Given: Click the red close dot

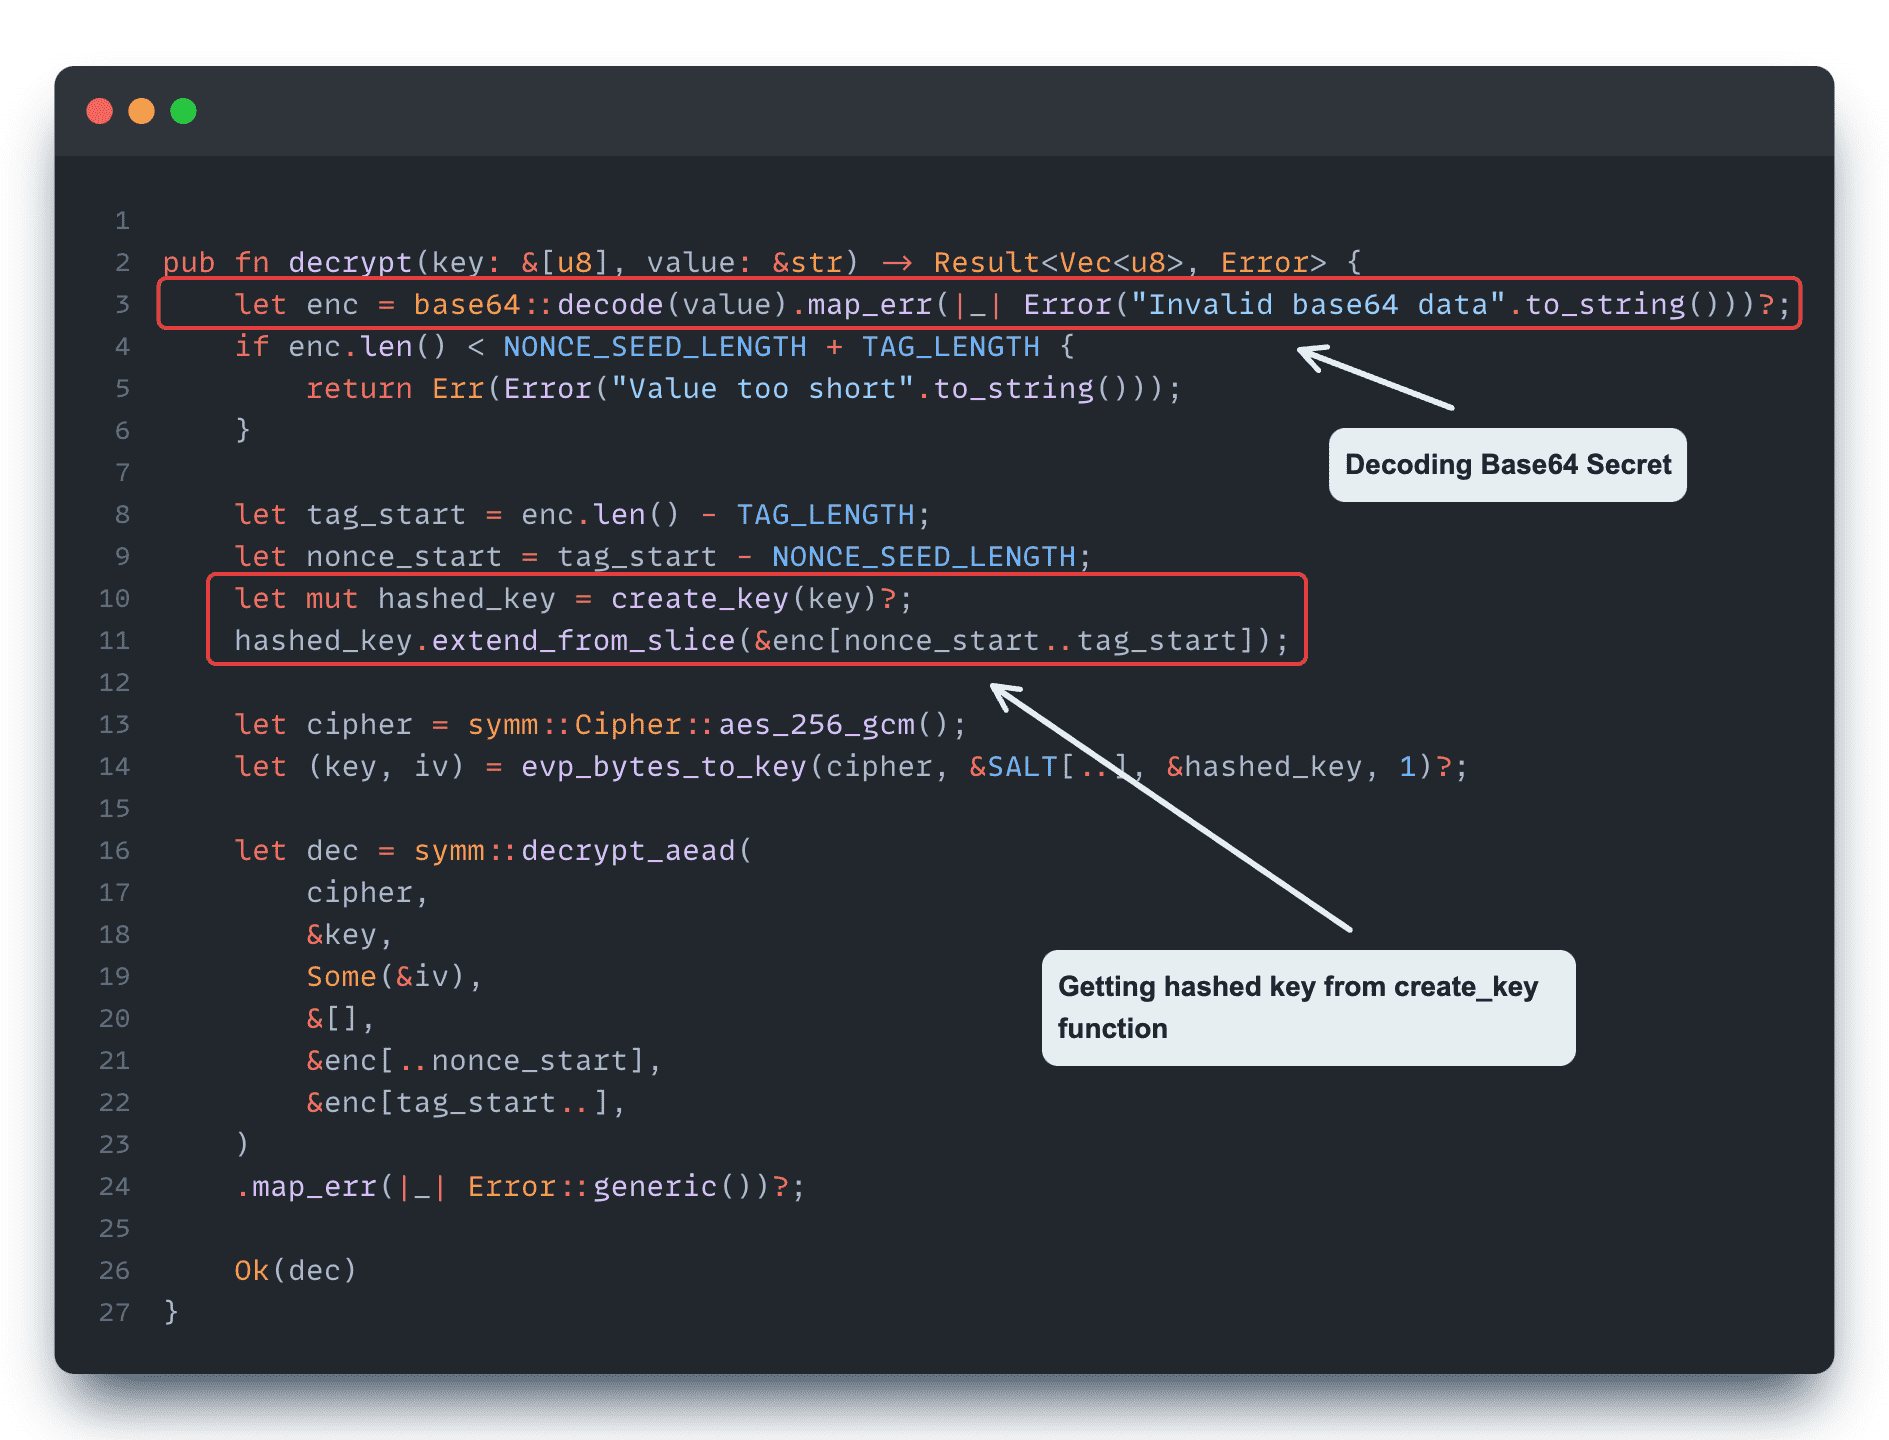Looking at the screenshot, I should (x=100, y=111).
